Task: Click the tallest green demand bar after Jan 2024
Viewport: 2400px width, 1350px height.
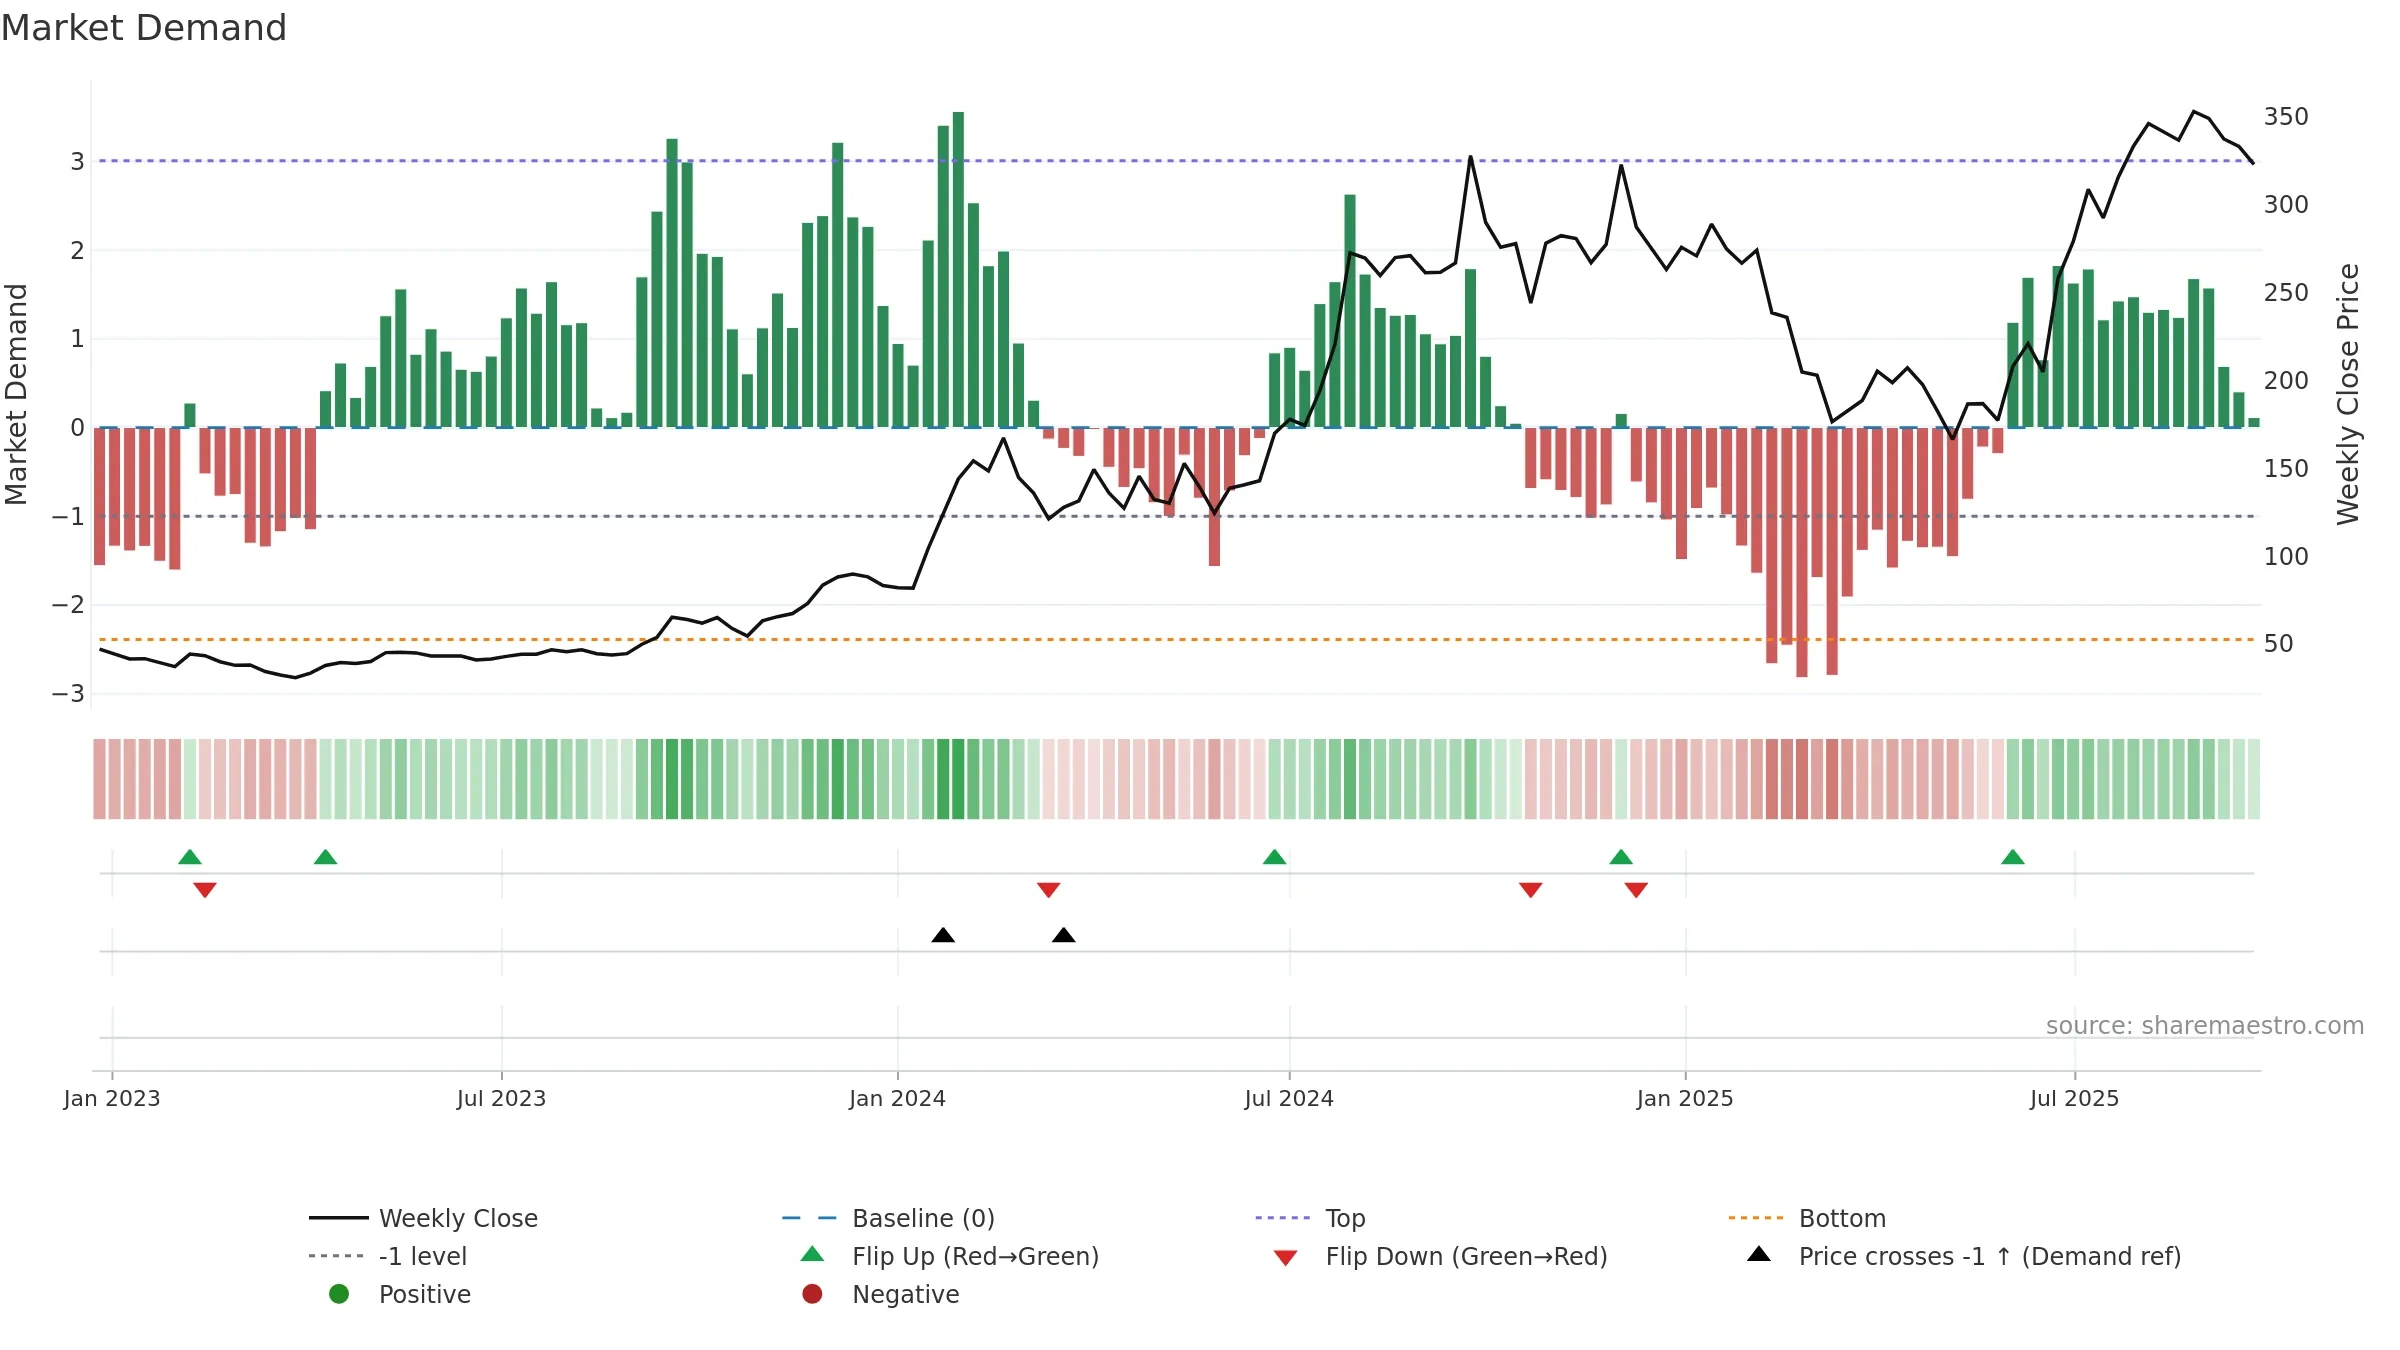Action: click(958, 270)
